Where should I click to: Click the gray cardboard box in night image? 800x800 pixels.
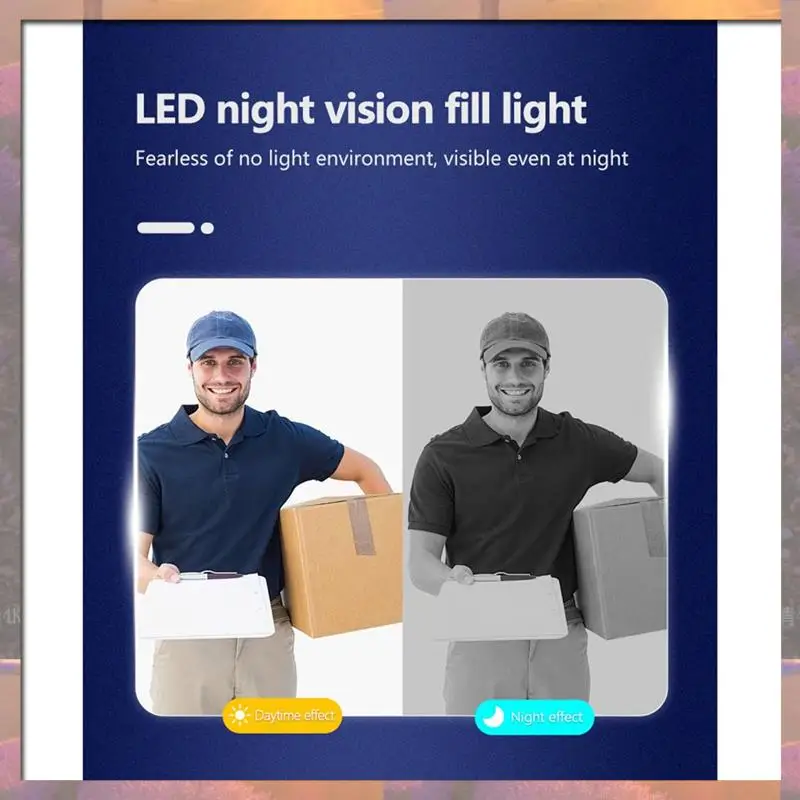tap(620, 567)
